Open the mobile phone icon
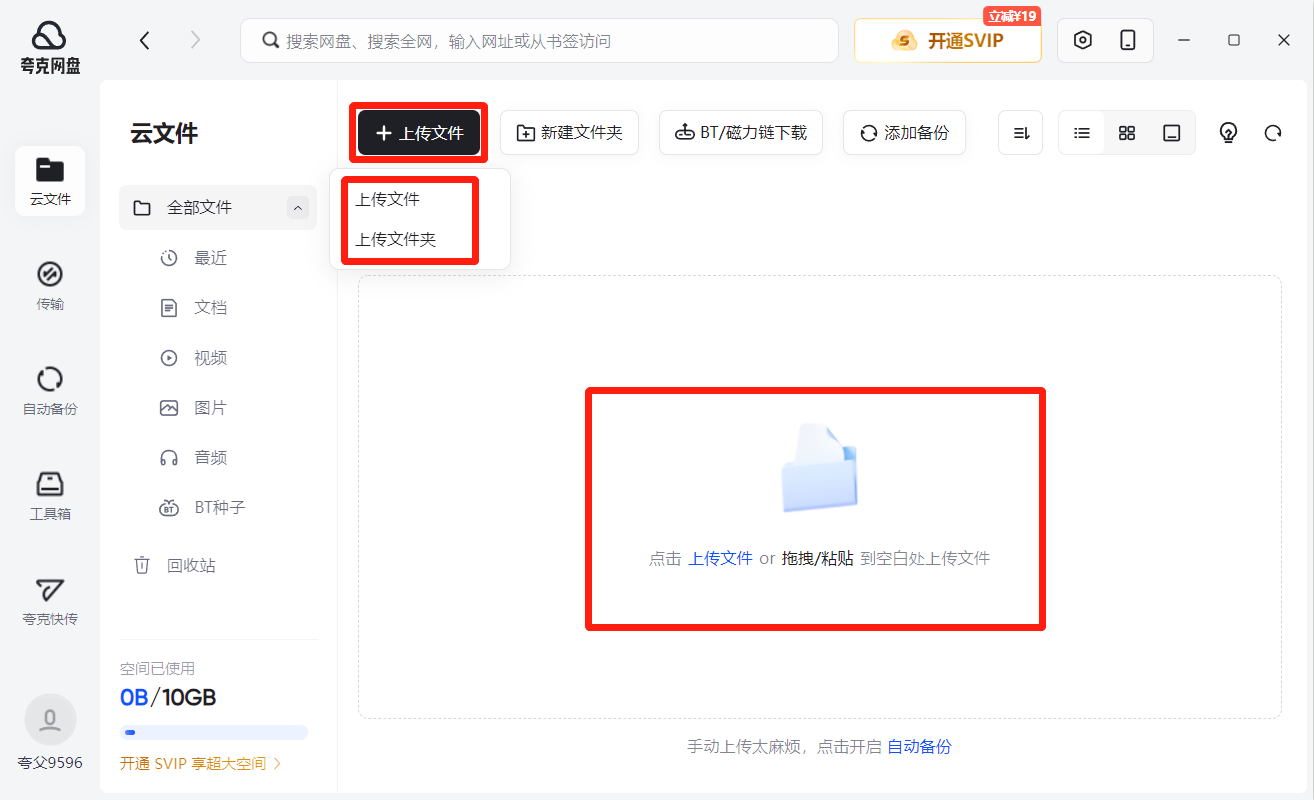The width and height of the screenshot is (1314, 800). point(1128,40)
